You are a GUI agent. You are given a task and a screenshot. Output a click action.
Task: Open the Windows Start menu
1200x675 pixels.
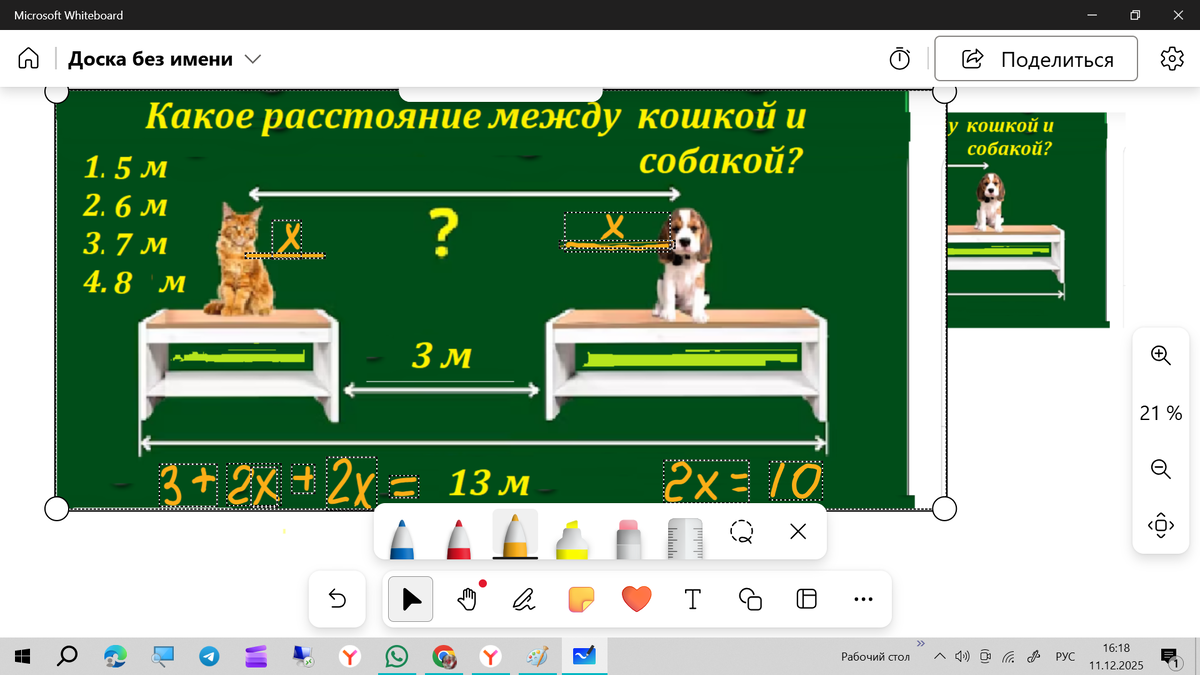click(20, 656)
